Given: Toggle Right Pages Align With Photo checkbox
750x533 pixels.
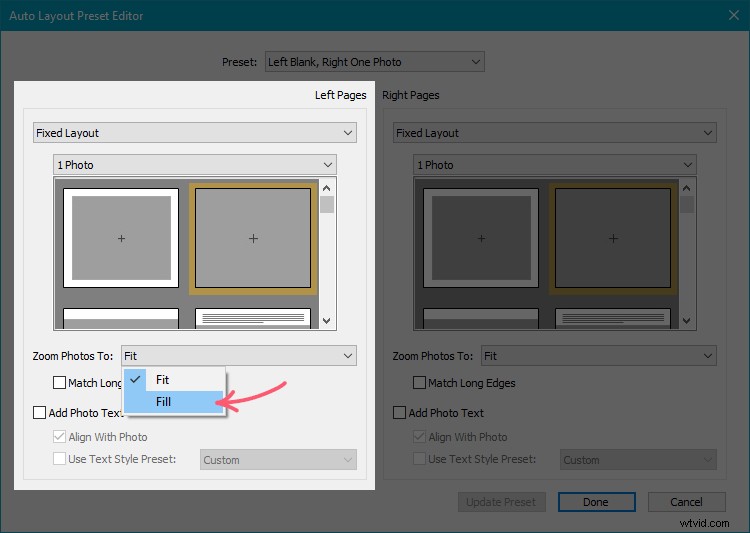Looking at the screenshot, I should 419,436.
